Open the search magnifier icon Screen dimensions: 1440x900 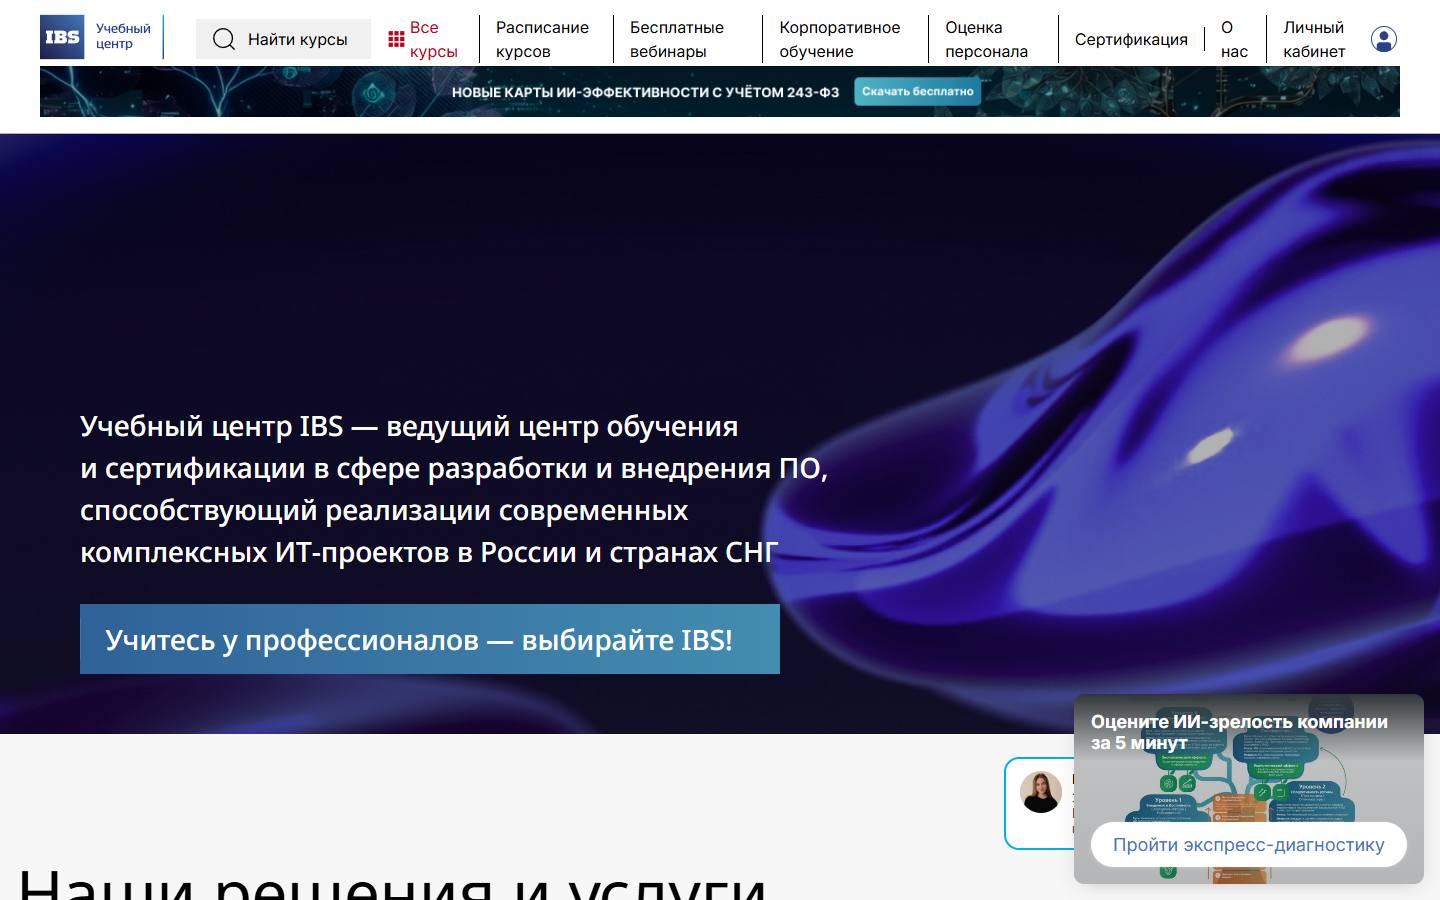coord(224,39)
